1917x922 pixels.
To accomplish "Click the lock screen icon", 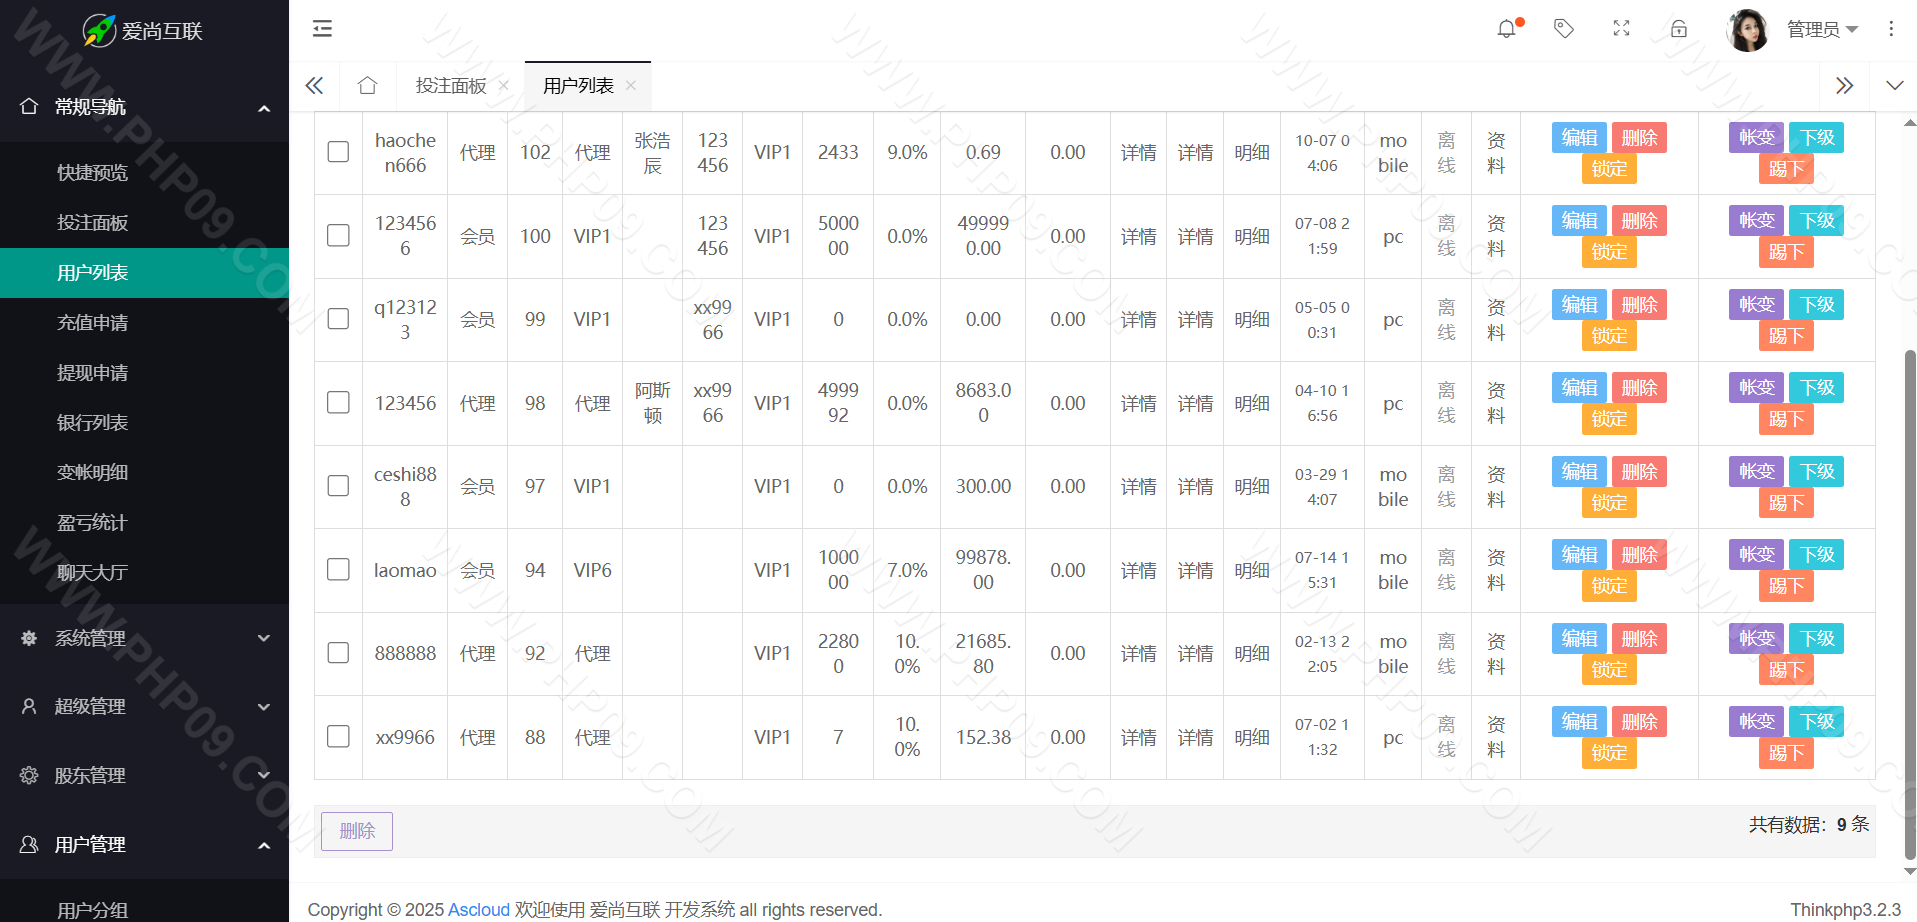I will point(1679,29).
